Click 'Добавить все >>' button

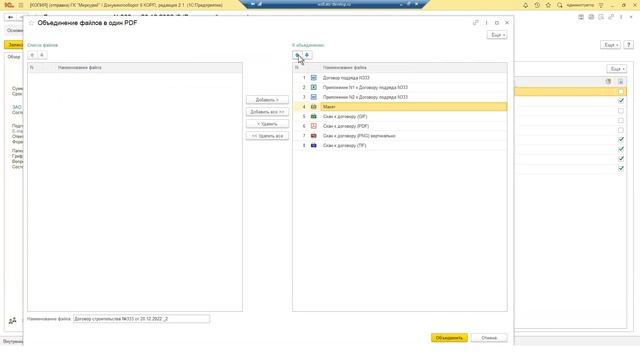point(267,112)
